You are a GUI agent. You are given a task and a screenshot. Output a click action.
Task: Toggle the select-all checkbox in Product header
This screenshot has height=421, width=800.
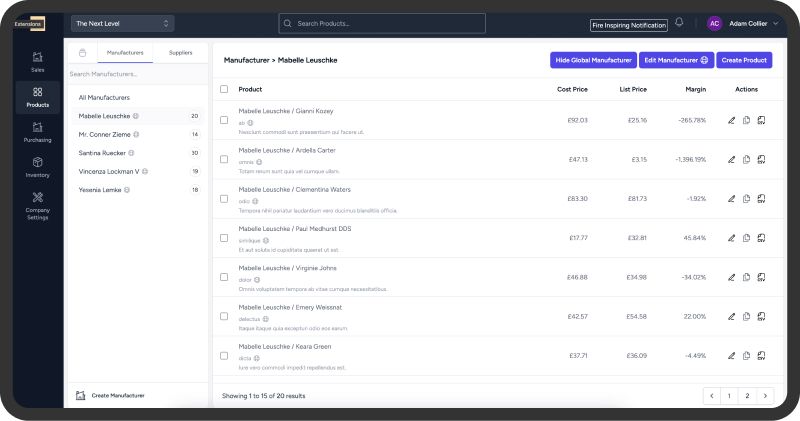tap(224, 89)
